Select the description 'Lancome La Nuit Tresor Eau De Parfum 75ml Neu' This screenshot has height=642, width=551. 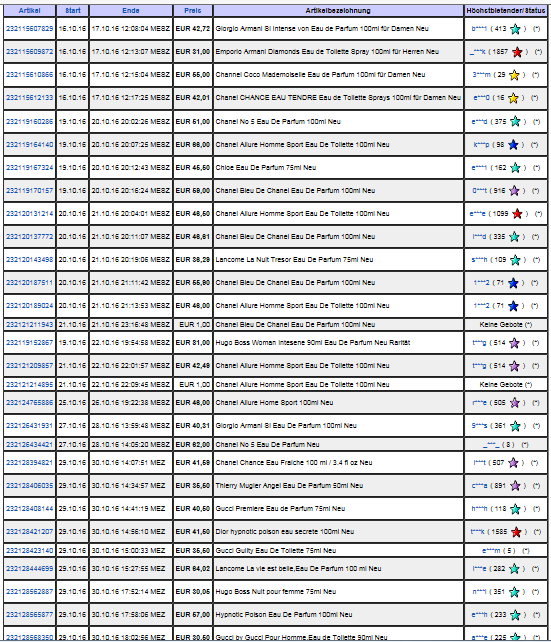click(294, 259)
